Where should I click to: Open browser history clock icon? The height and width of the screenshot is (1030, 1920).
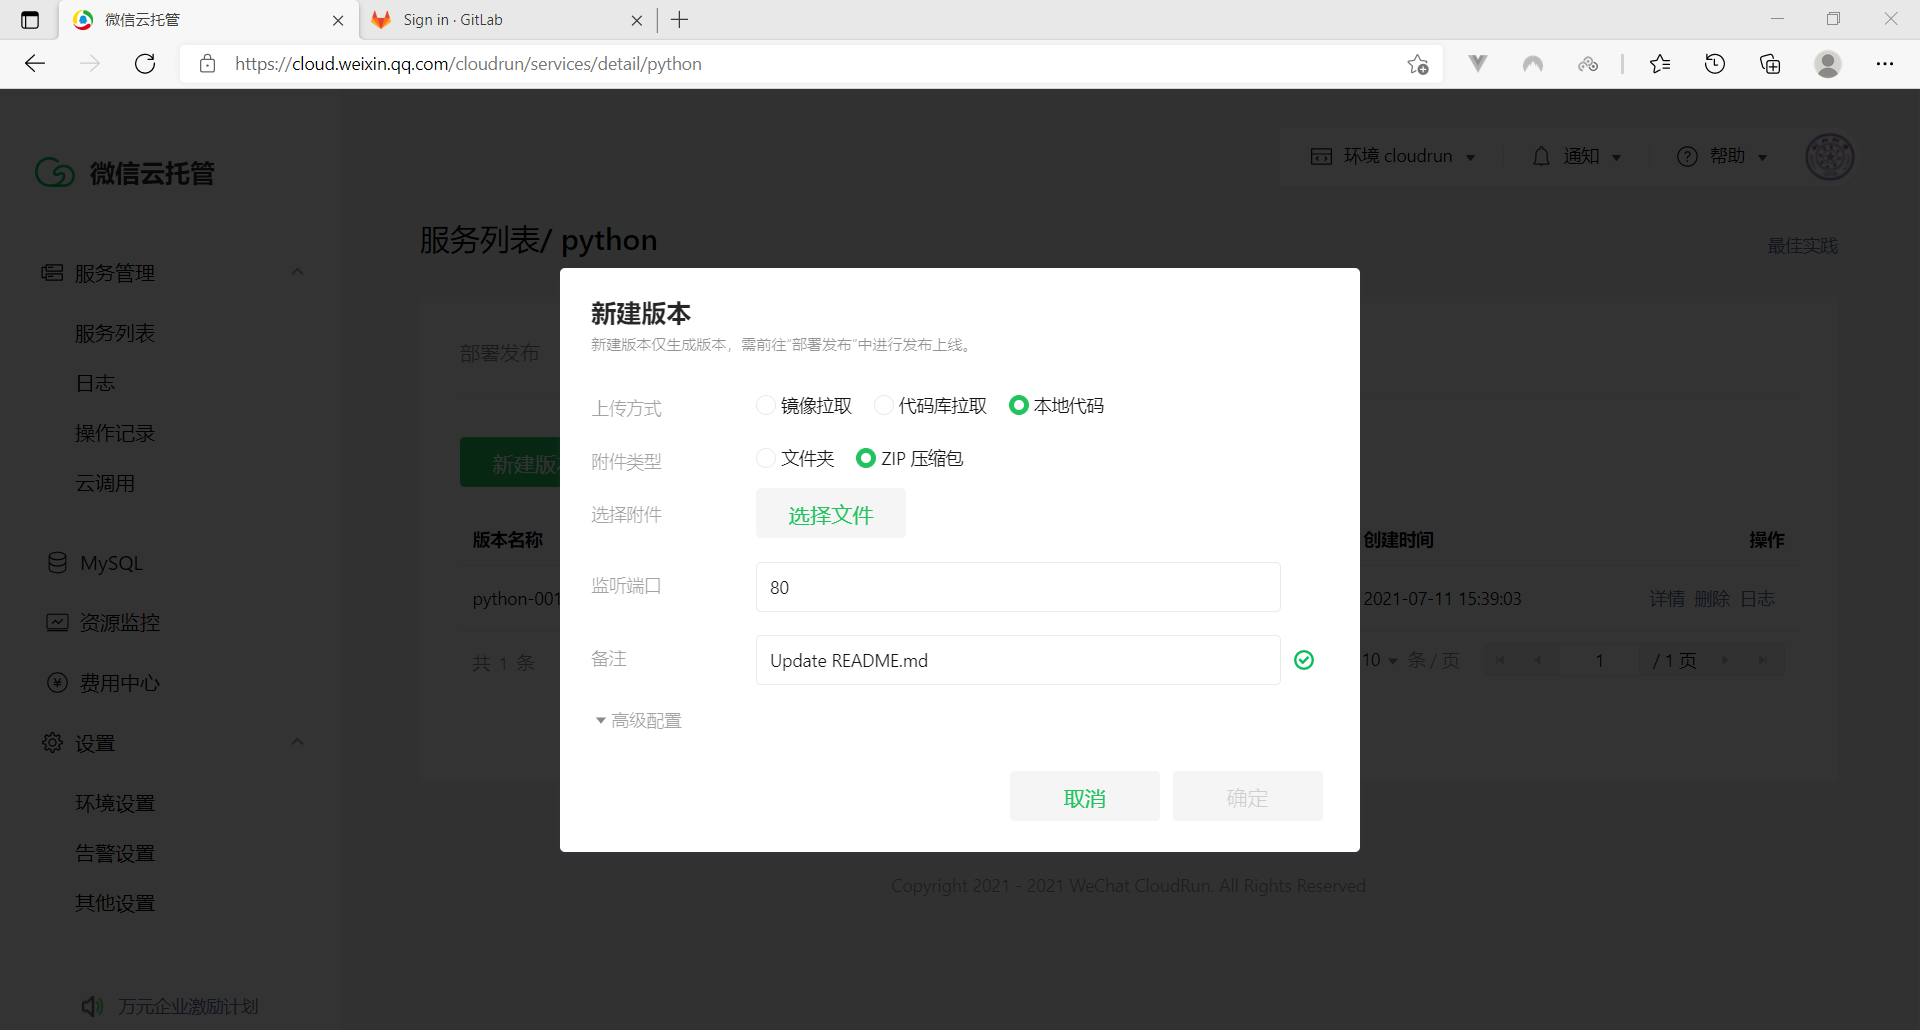[x=1715, y=64]
